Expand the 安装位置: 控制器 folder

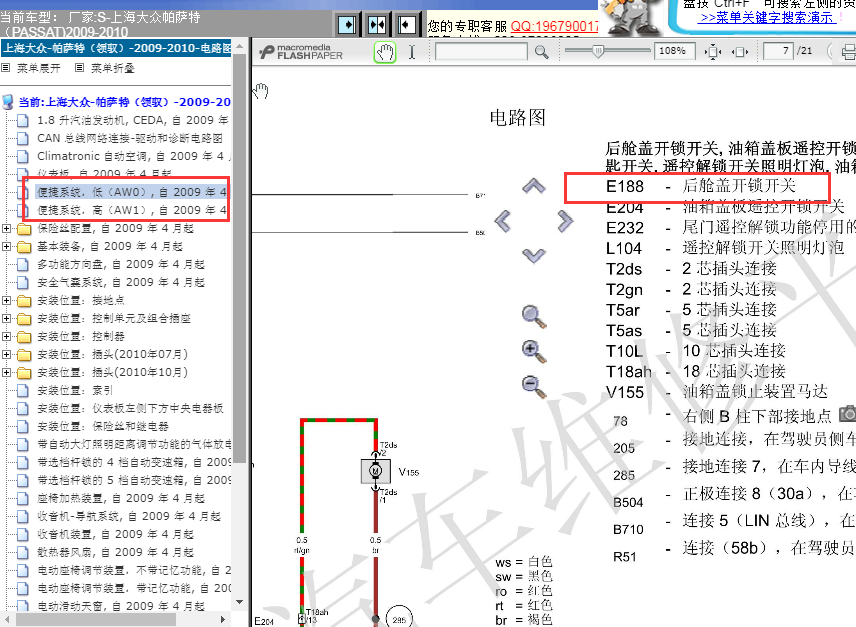click(6, 336)
